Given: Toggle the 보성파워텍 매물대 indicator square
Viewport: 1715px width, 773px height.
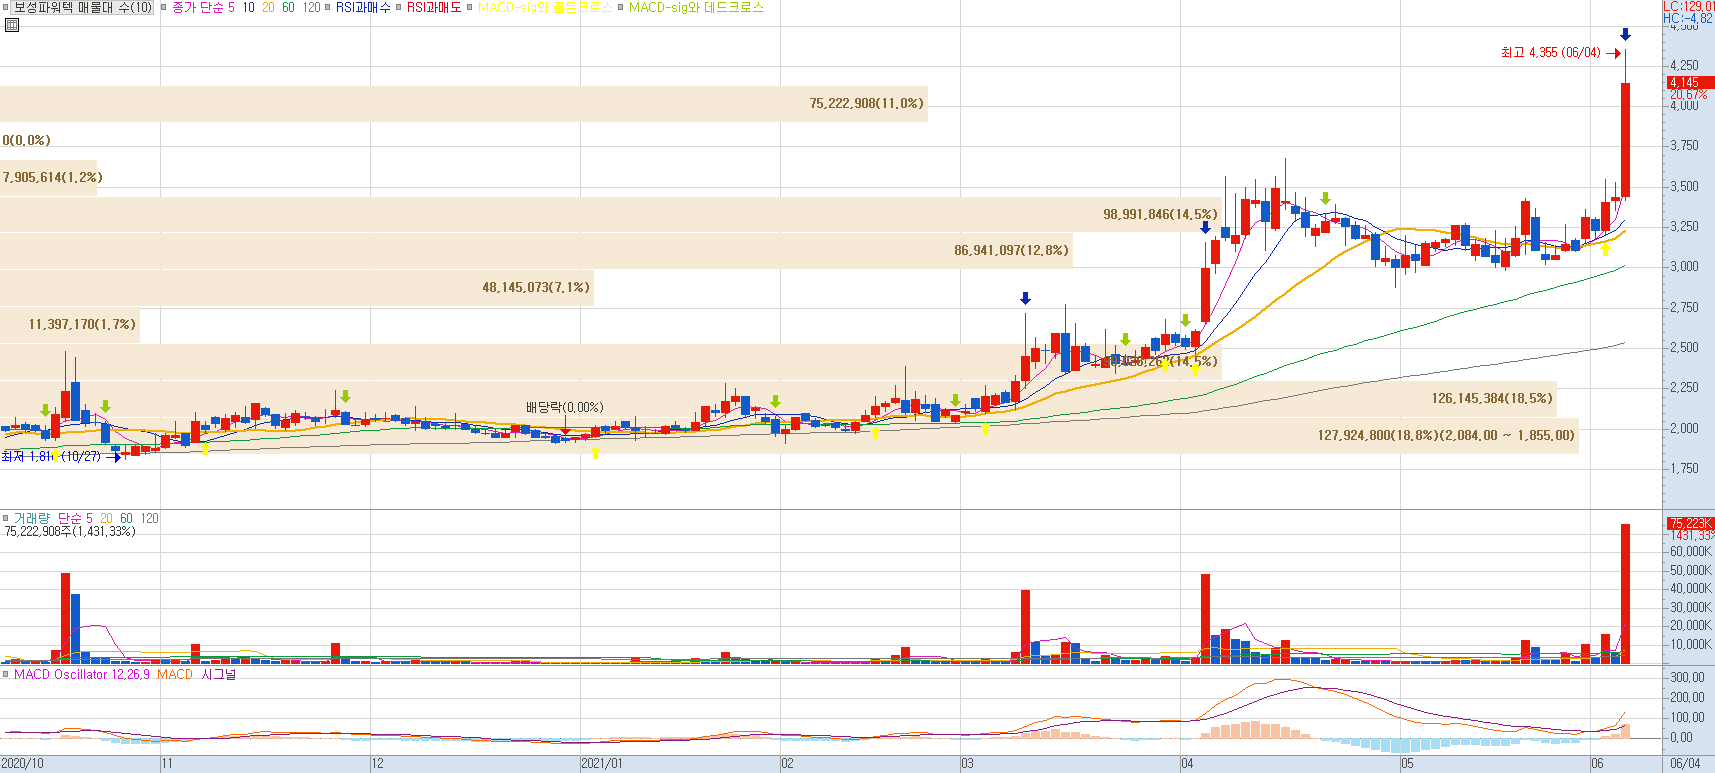Looking at the screenshot, I should pyautogui.click(x=5, y=7).
